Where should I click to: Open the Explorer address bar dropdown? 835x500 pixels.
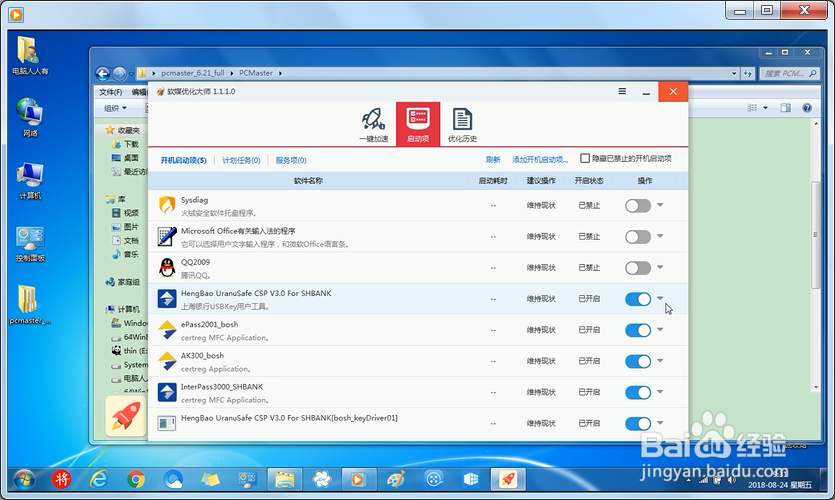pyautogui.click(x=734, y=73)
